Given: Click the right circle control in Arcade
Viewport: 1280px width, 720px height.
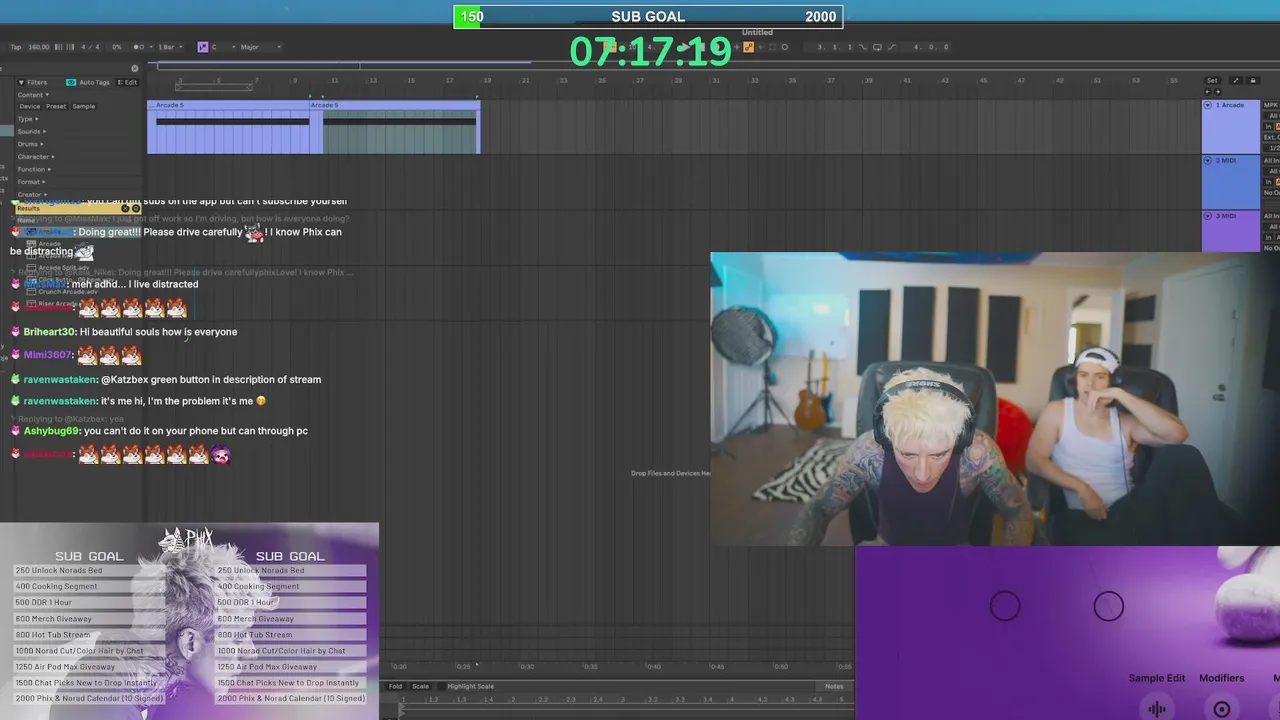Looking at the screenshot, I should [1108, 606].
